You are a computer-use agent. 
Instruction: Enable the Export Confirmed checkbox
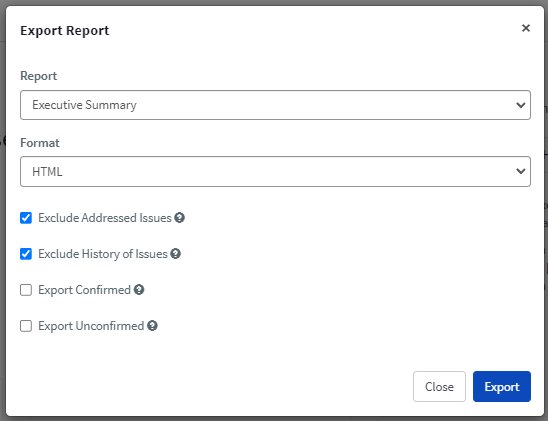pyautogui.click(x=26, y=290)
